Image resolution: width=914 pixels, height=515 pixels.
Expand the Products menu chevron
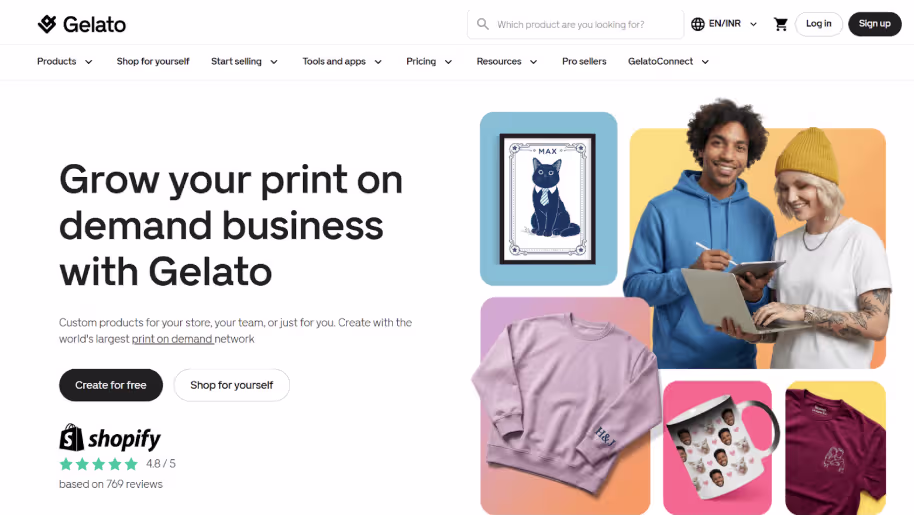point(89,62)
